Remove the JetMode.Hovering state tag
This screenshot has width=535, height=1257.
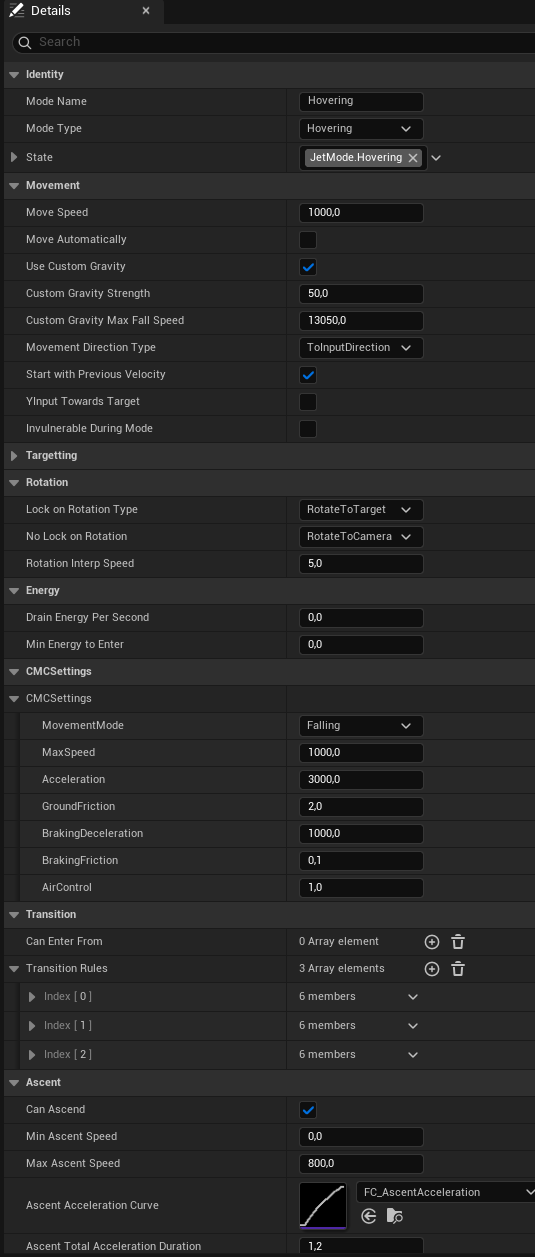click(413, 158)
